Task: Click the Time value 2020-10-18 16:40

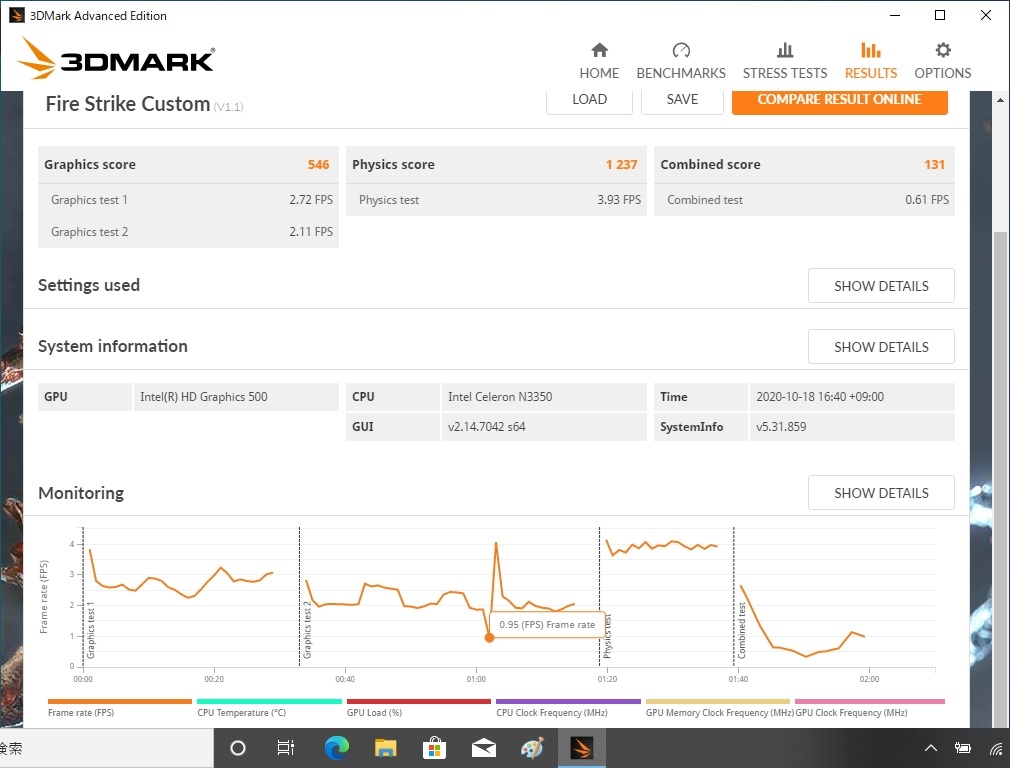Action: pyautogui.click(x=819, y=397)
